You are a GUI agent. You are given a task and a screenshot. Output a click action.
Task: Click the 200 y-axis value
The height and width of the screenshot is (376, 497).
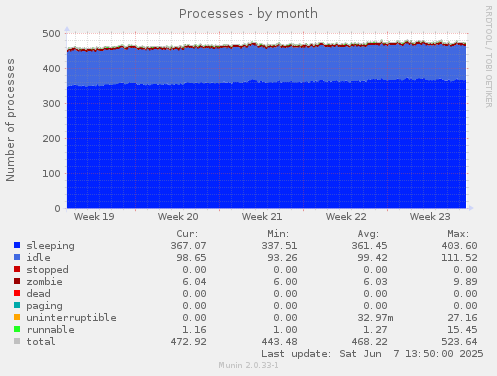[x=51, y=139]
